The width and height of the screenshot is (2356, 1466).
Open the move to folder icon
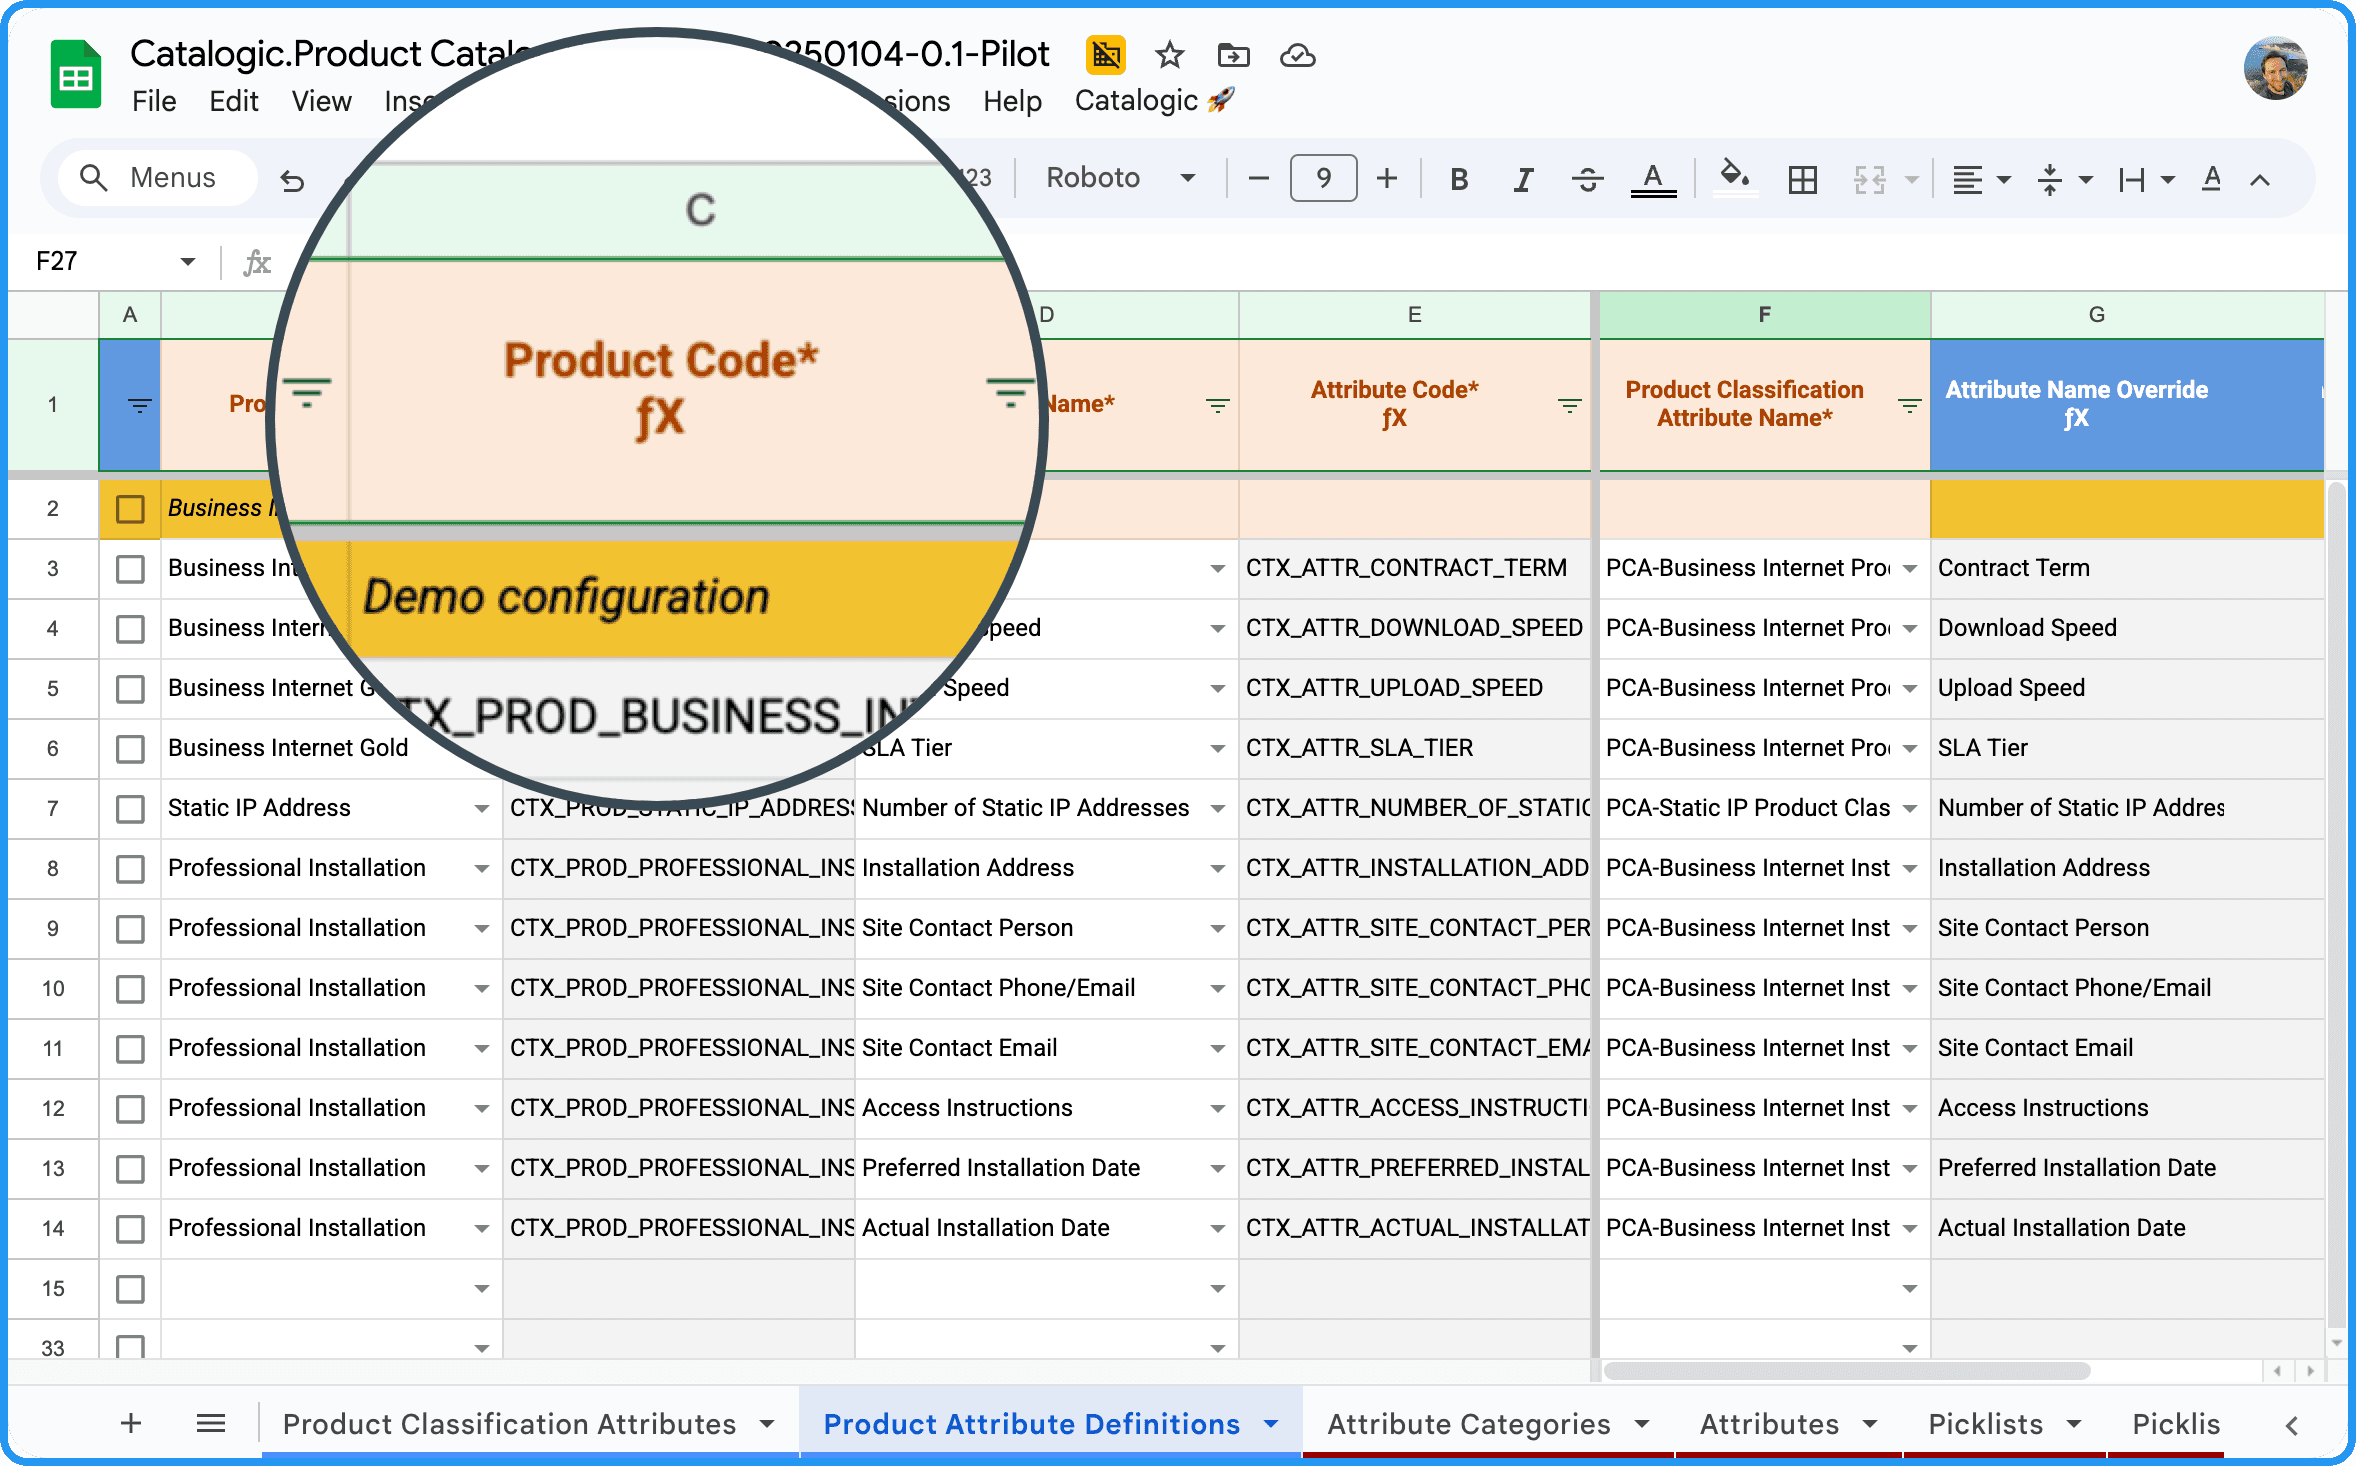click(x=1233, y=55)
